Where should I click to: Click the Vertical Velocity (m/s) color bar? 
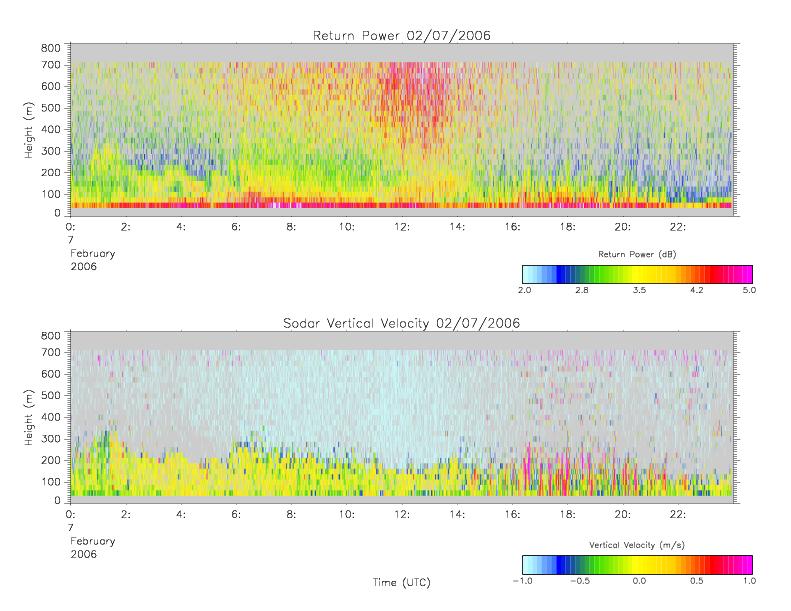point(637,565)
